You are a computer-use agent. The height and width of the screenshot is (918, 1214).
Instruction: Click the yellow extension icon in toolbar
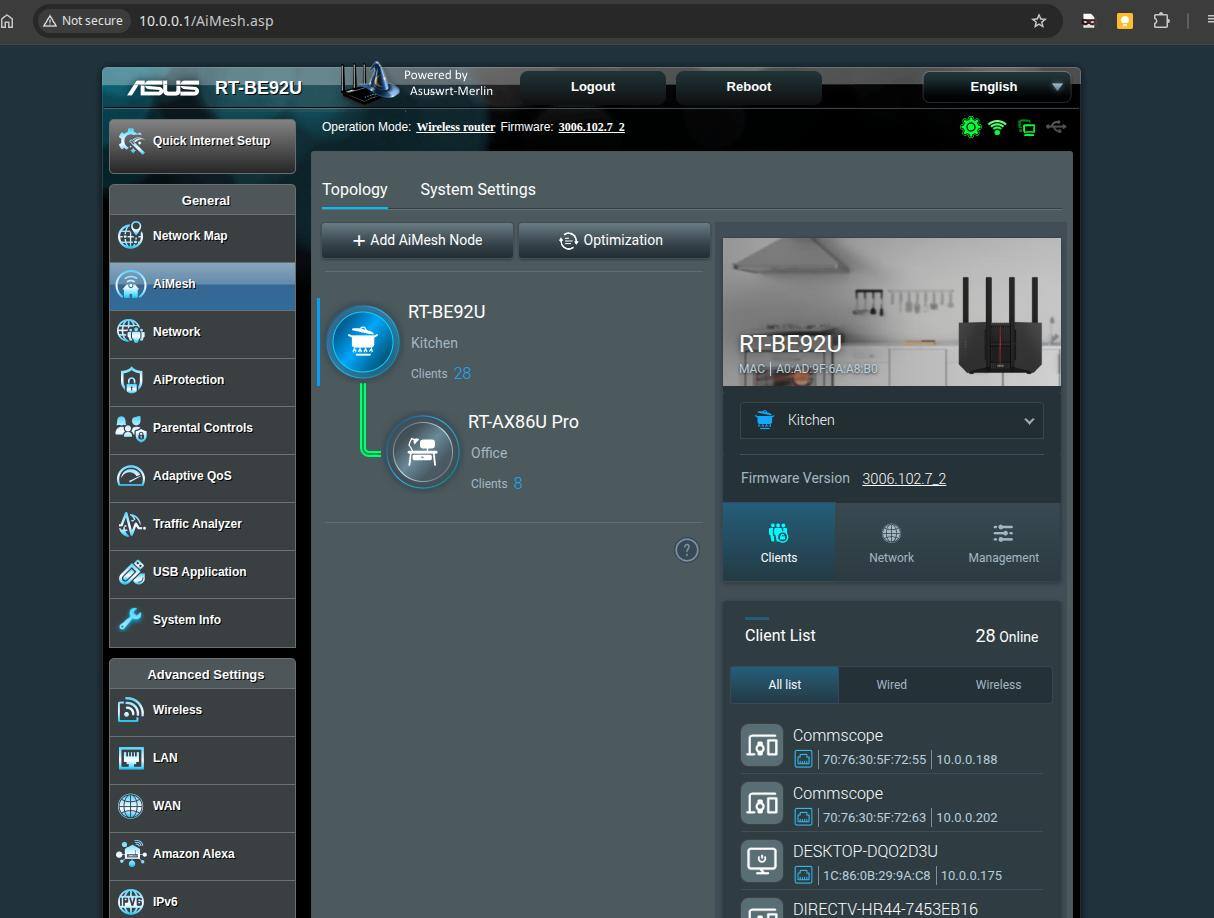click(x=1125, y=21)
